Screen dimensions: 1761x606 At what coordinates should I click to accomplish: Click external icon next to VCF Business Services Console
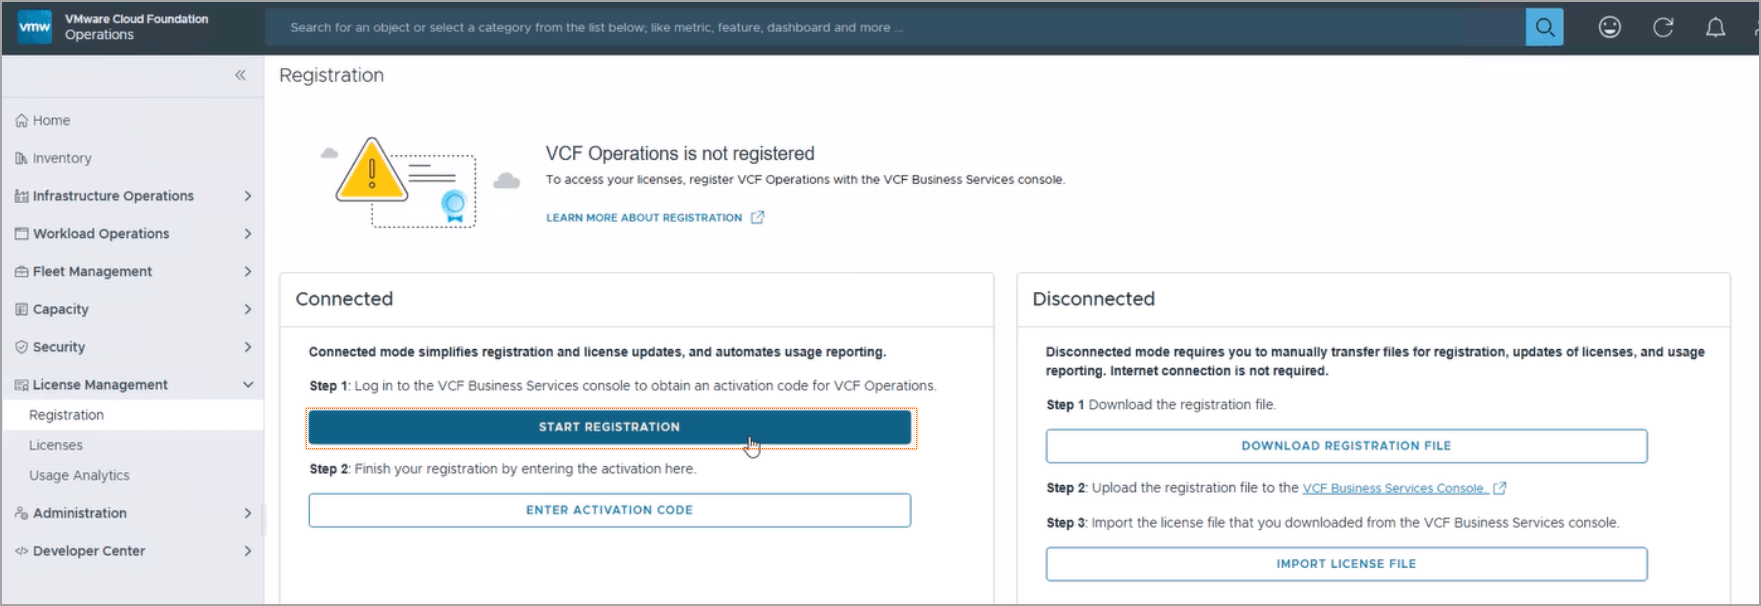point(1499,488)
